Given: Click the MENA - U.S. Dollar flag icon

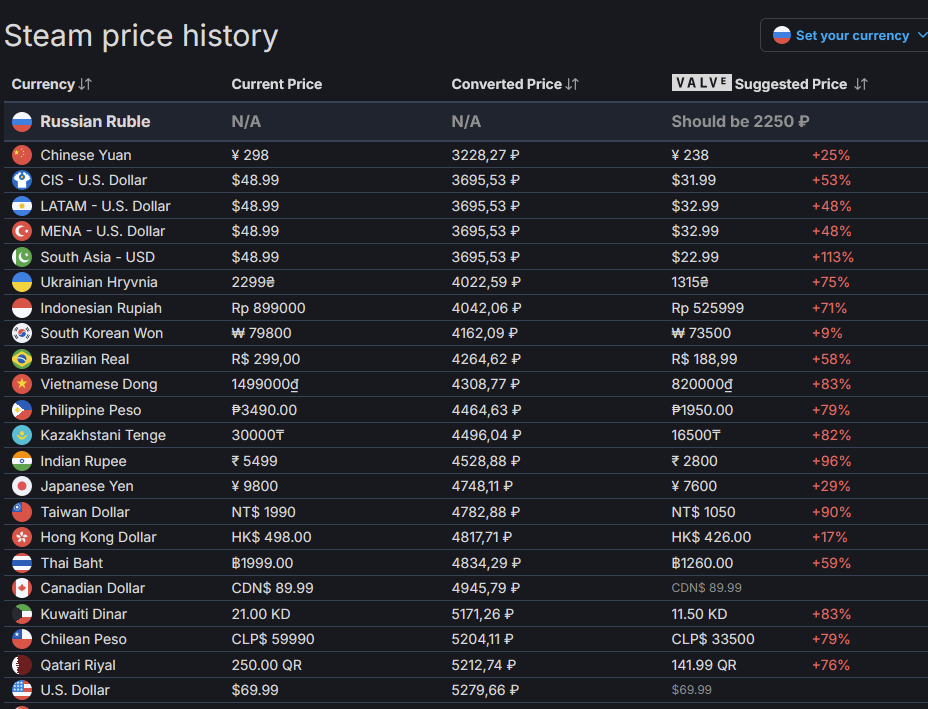Looking at the screenshot, I should pos(22,231).
